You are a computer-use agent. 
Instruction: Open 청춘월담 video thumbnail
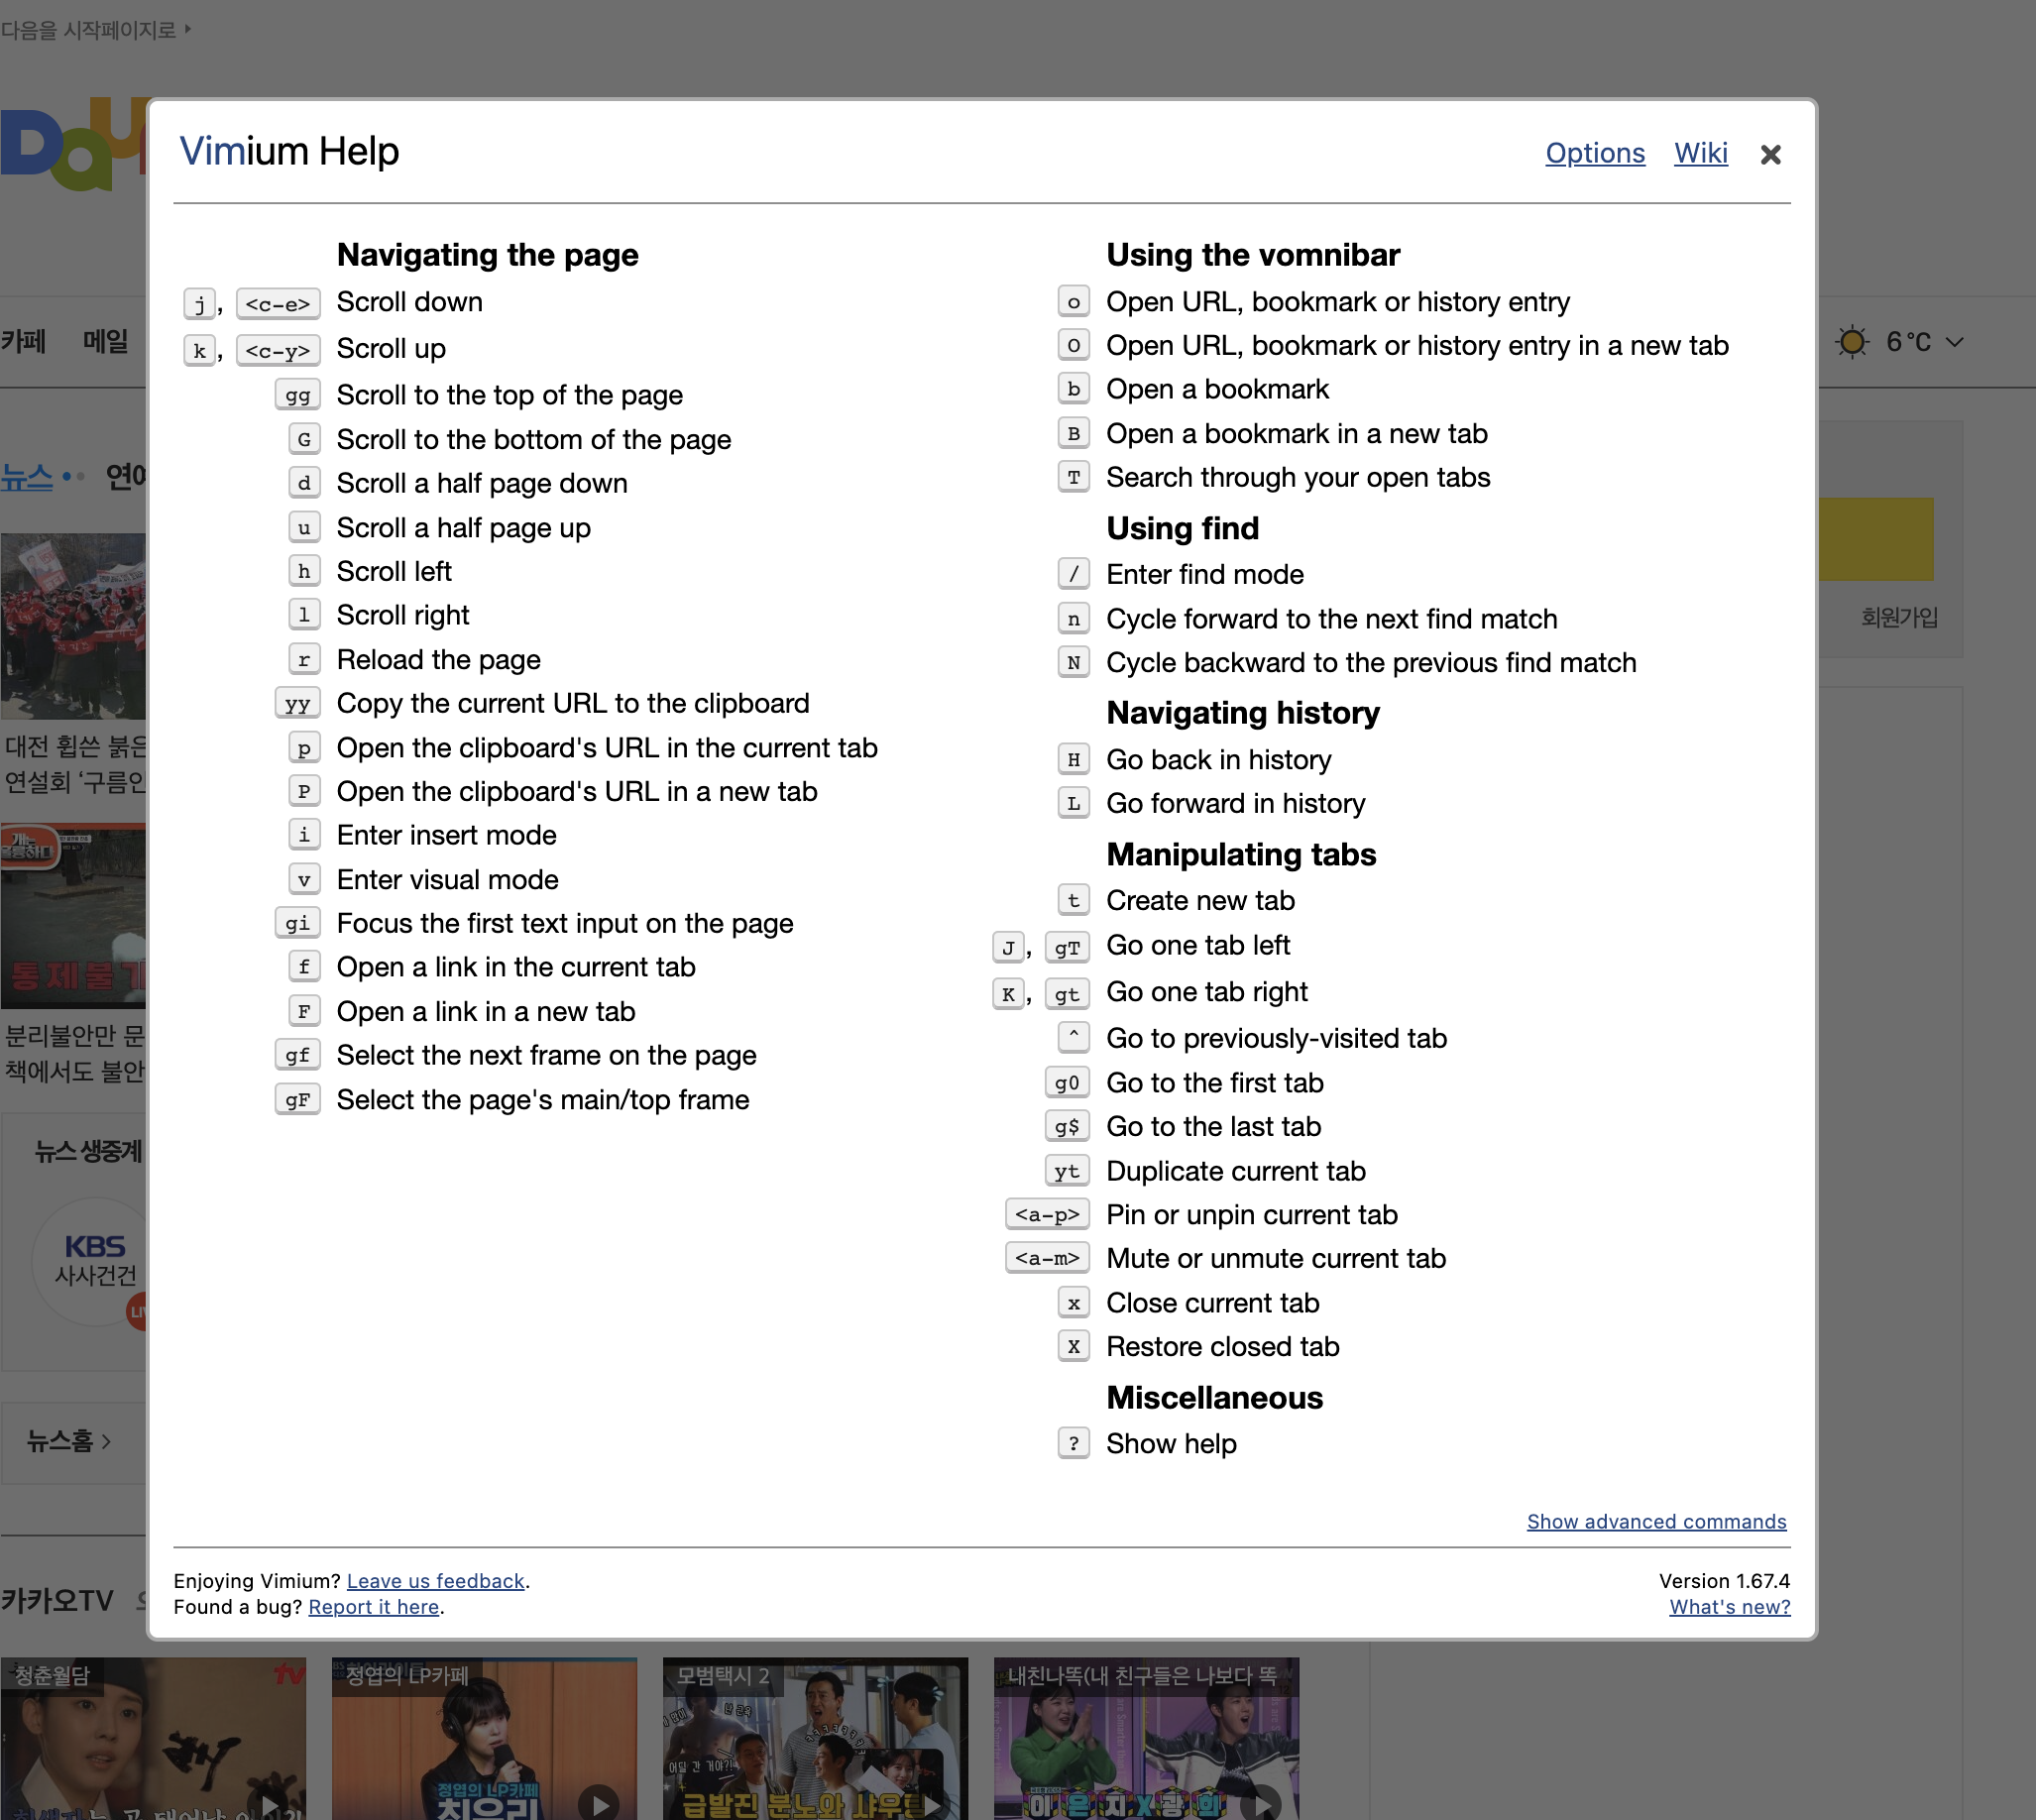[153, 1738]
